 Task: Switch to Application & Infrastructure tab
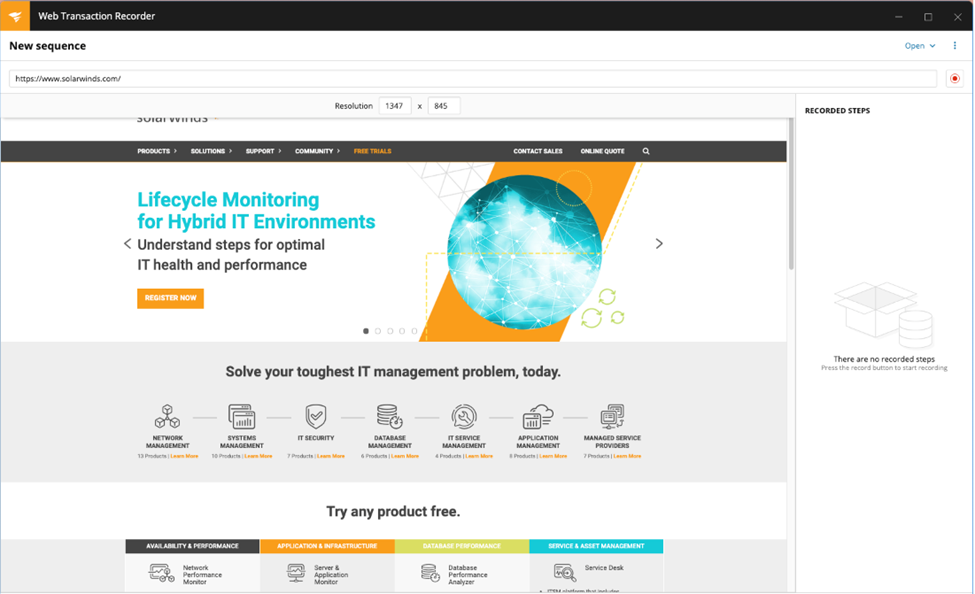[x=327, y=546]
